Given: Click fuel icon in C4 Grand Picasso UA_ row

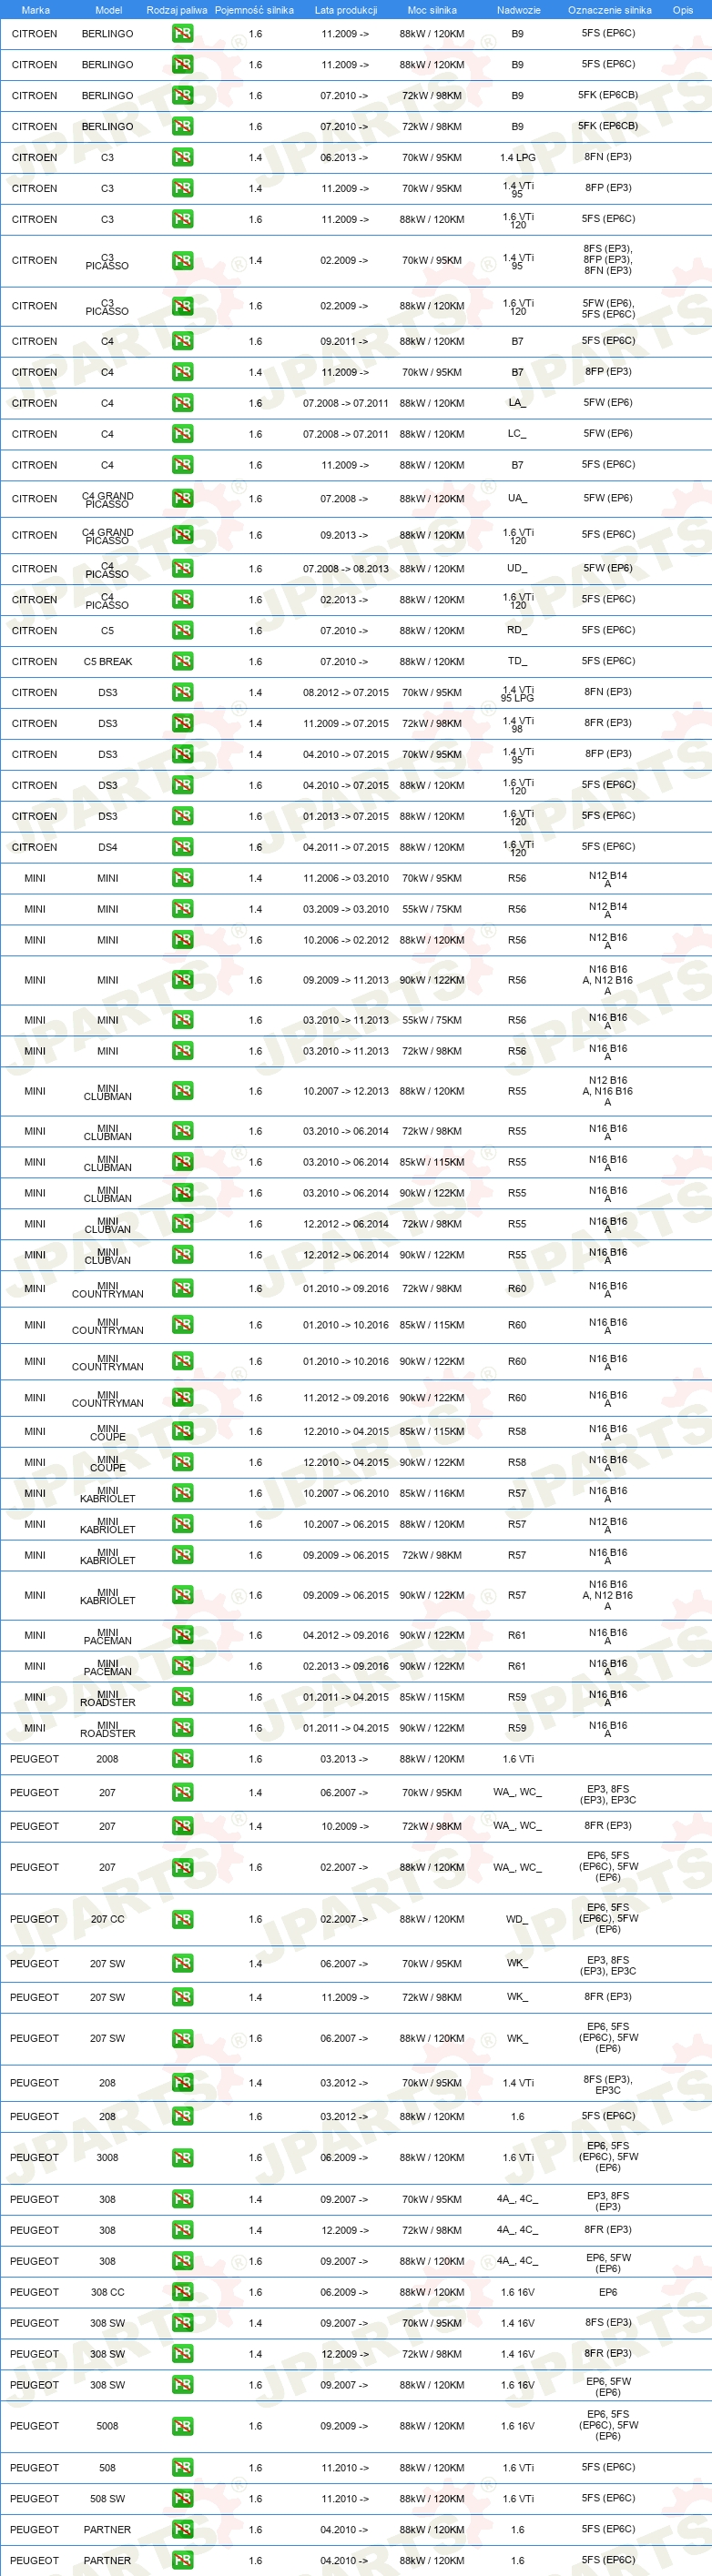Looking at the screenshot, I should [182, 498].
